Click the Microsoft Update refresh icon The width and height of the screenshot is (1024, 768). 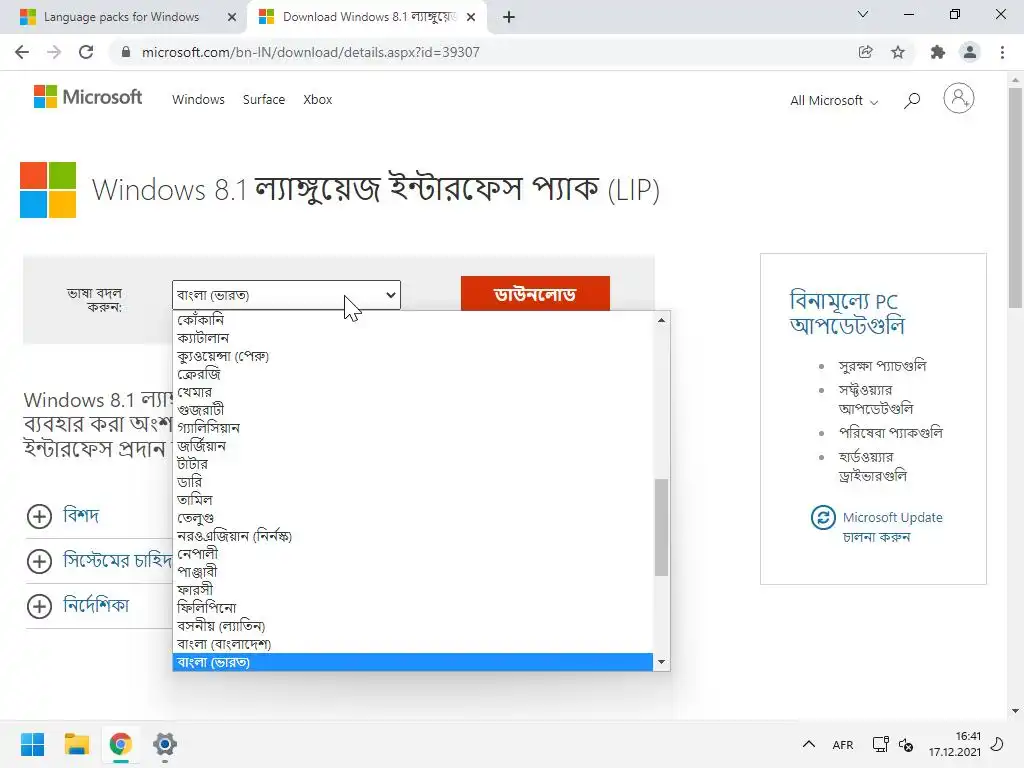(x=823, y=517)
